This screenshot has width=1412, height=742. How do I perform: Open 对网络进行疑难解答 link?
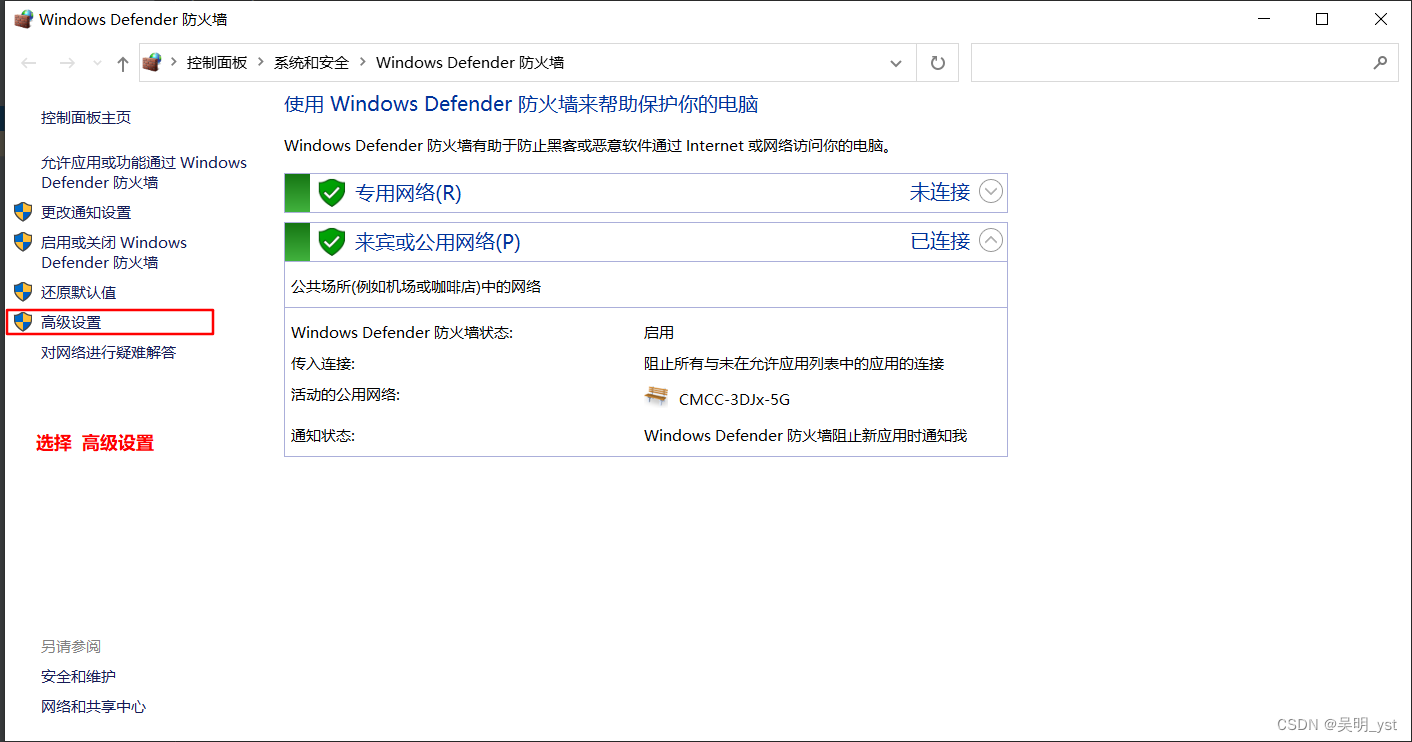[x=108, y=353]
